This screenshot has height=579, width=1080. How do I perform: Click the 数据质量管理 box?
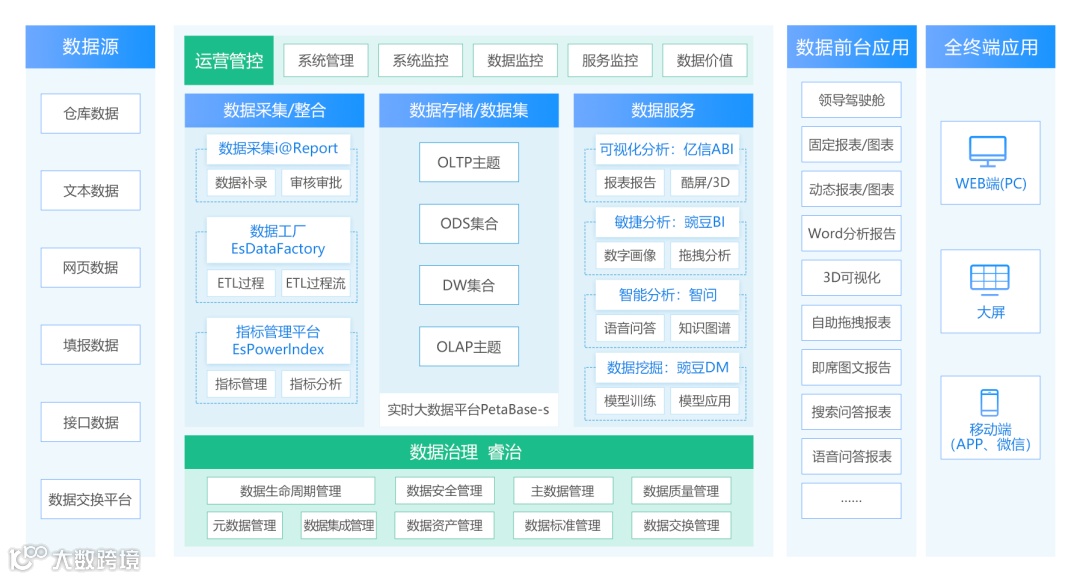coord(681,491)
